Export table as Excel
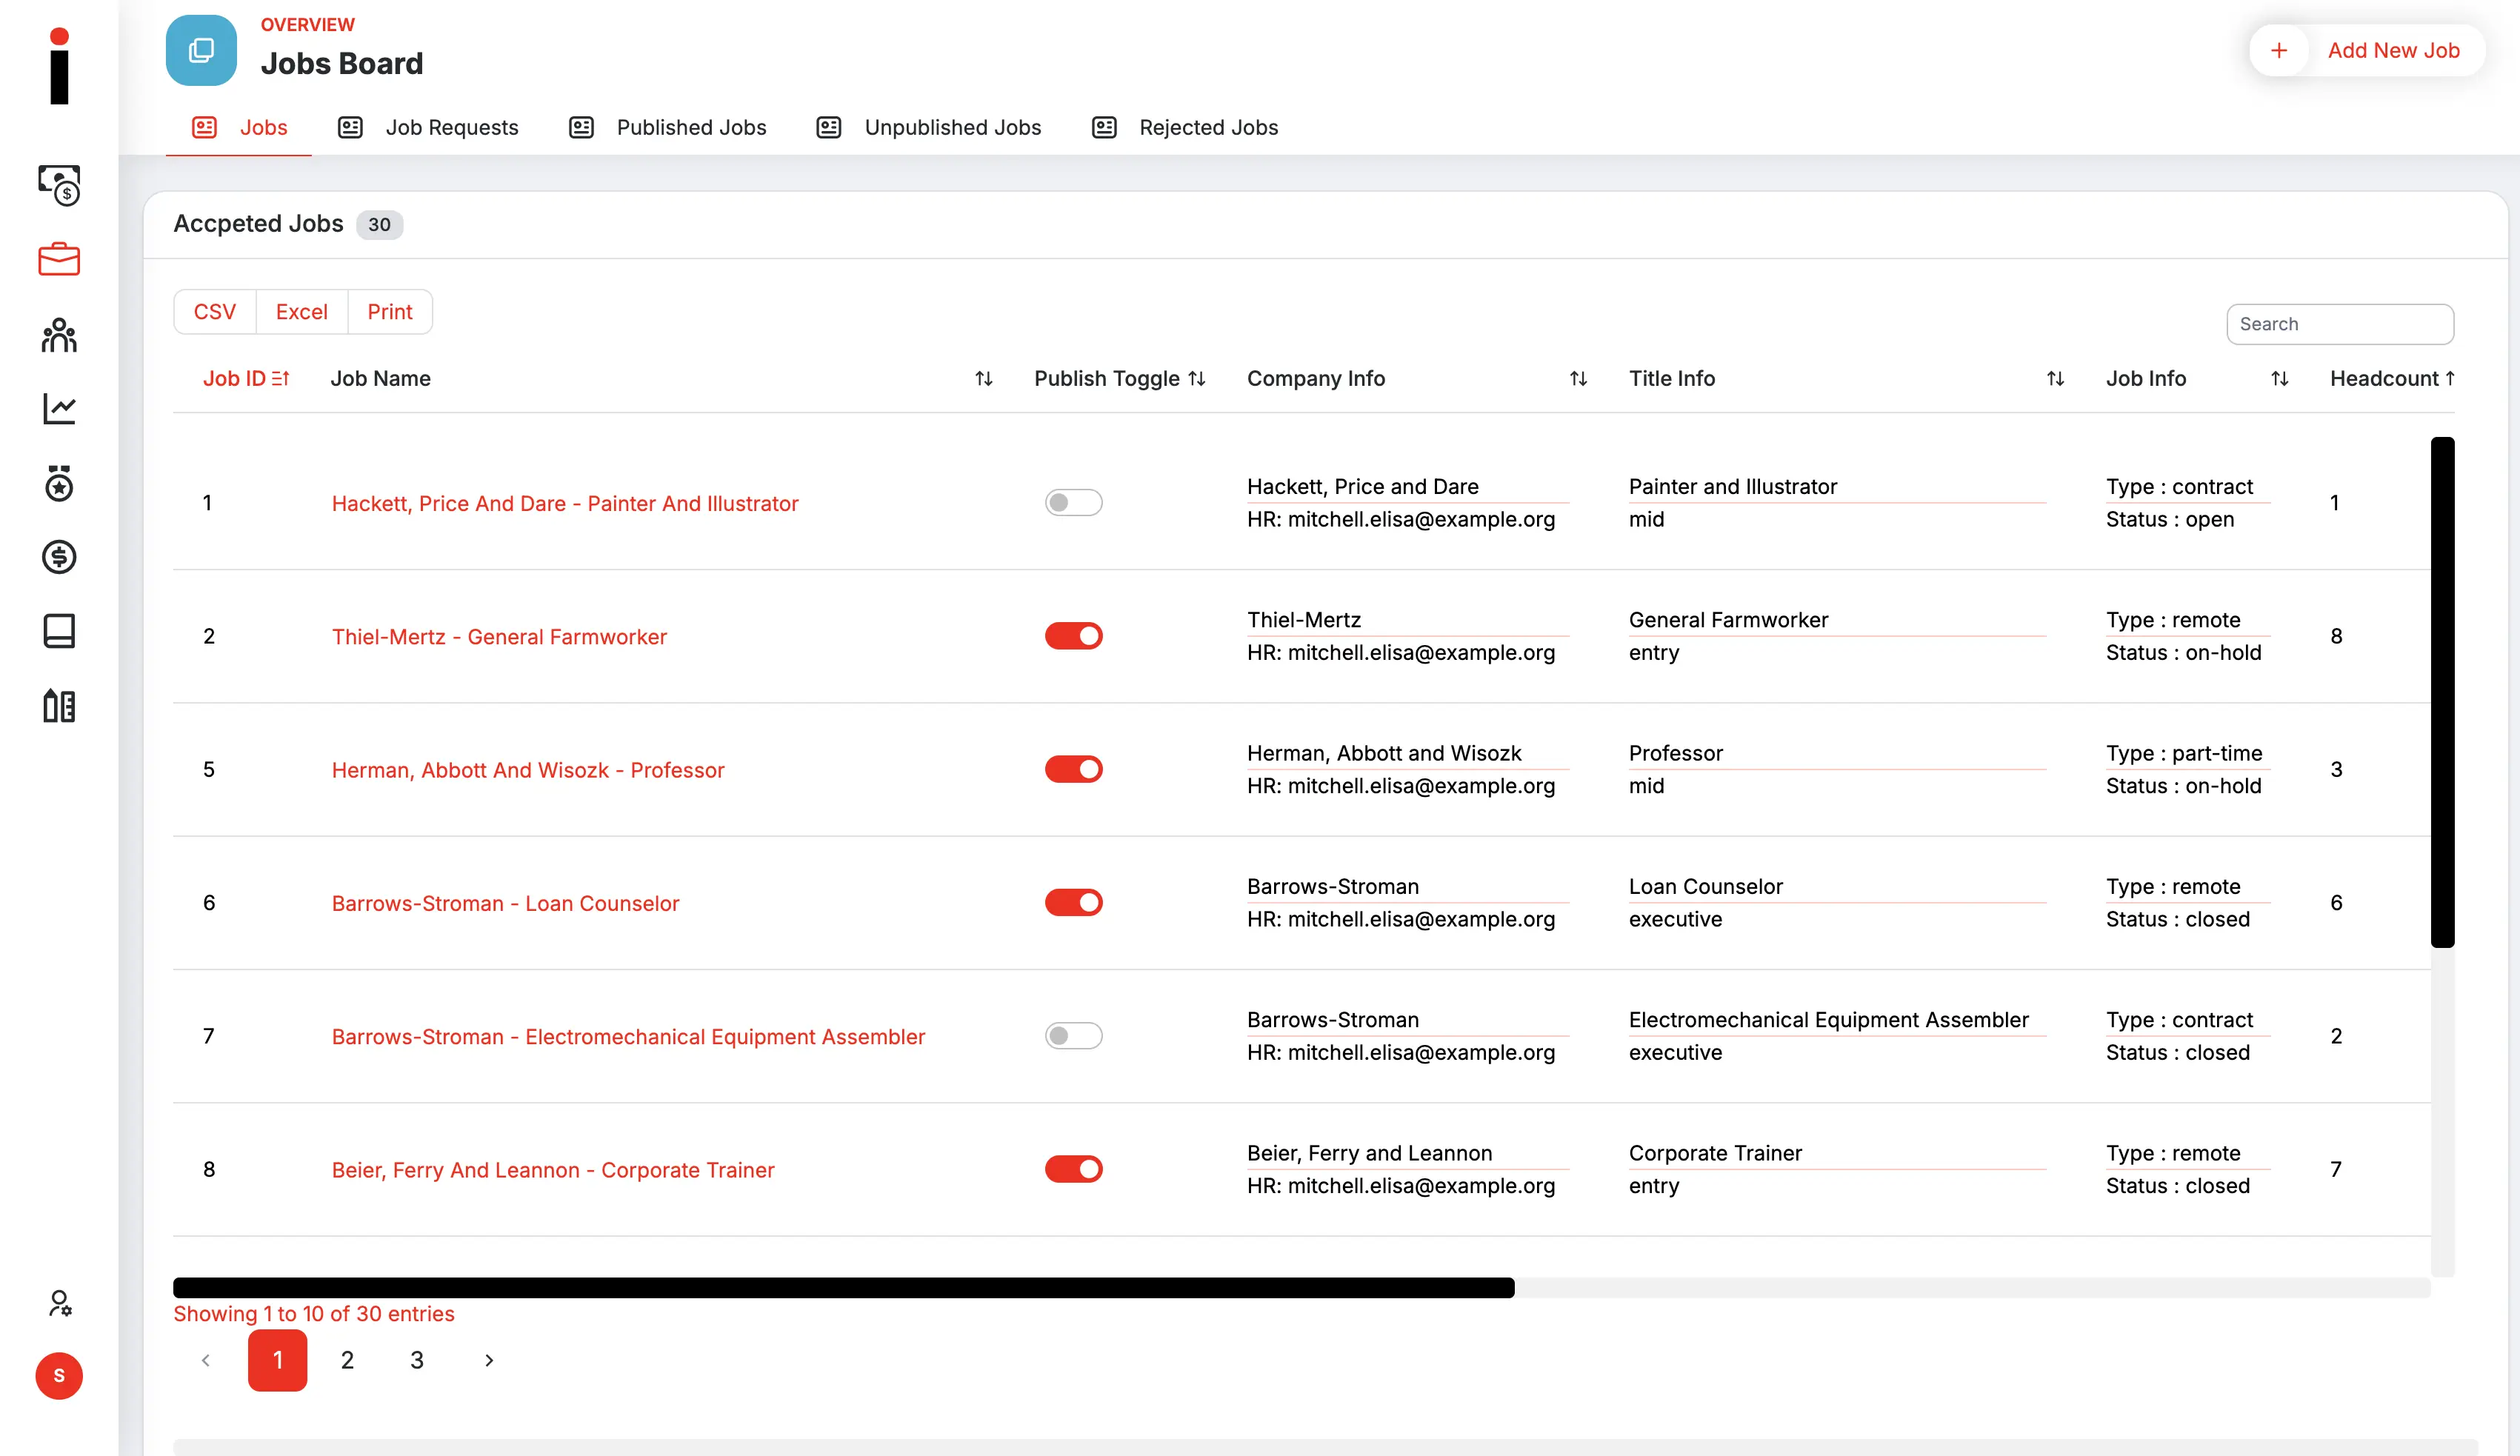Screen dimensions: 2520x1456 pyautogui.click(x=302, y=312)
